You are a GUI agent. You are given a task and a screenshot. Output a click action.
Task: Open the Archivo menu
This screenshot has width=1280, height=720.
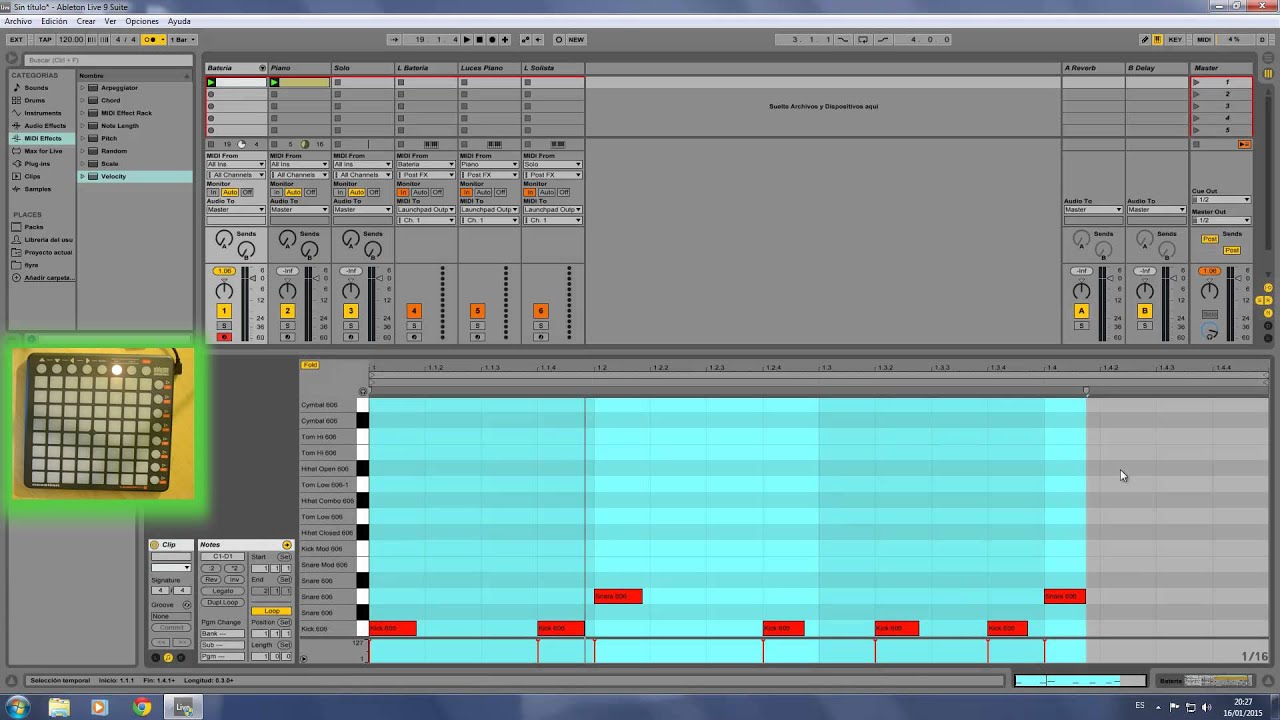[x=18, y=21]
